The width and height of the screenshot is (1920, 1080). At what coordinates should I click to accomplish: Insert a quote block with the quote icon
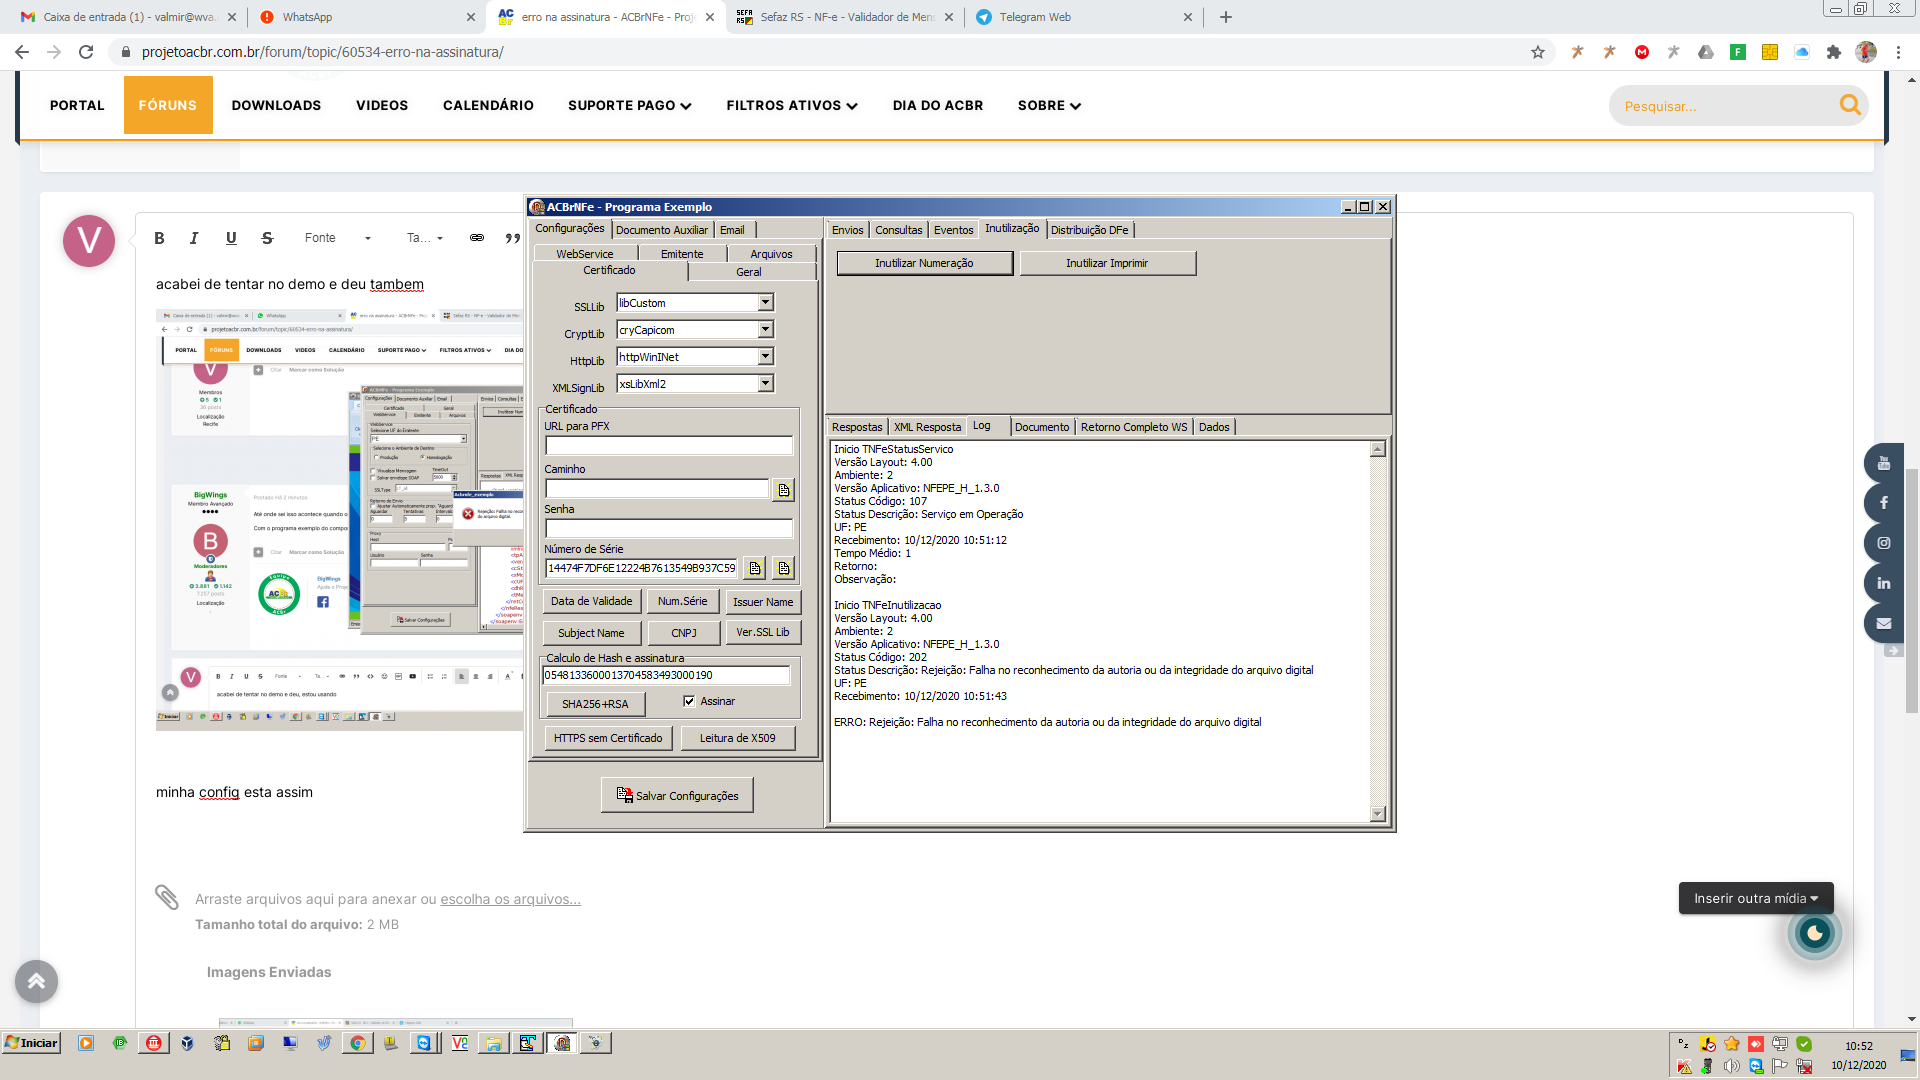(512, 238)
